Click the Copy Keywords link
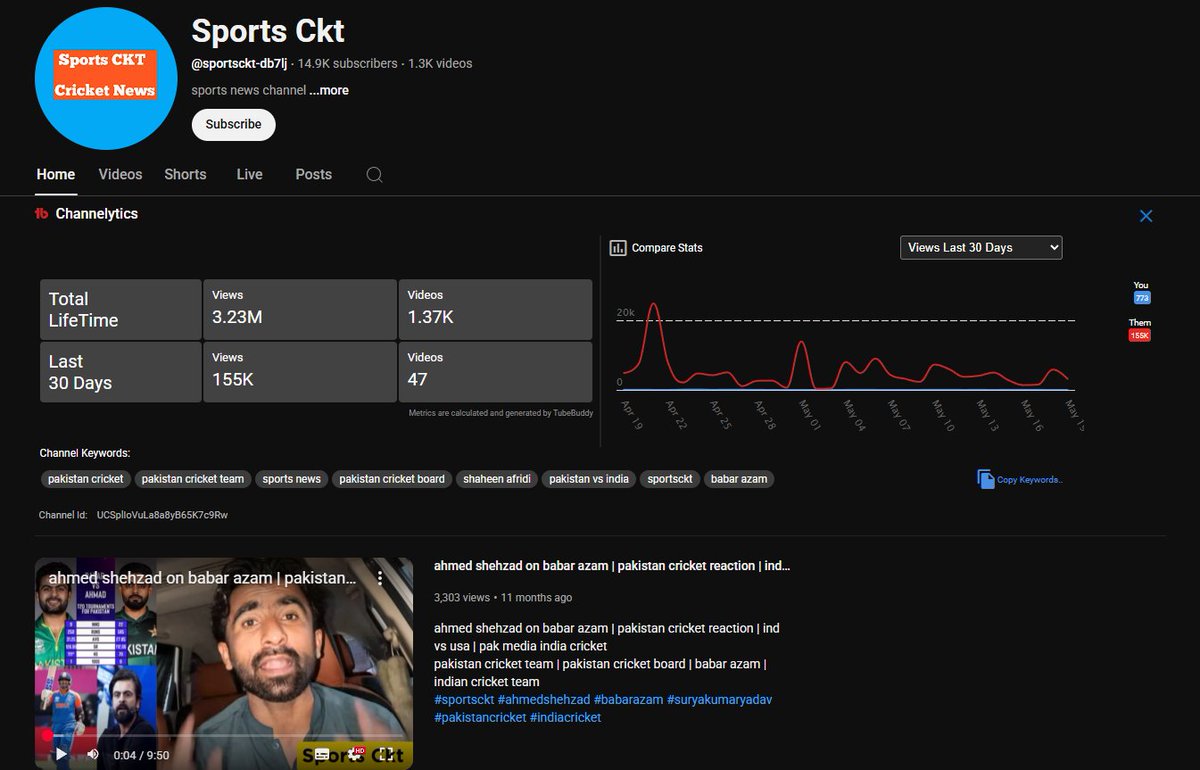Screen dimensions: 1200x770 (x=1029, y=480)
